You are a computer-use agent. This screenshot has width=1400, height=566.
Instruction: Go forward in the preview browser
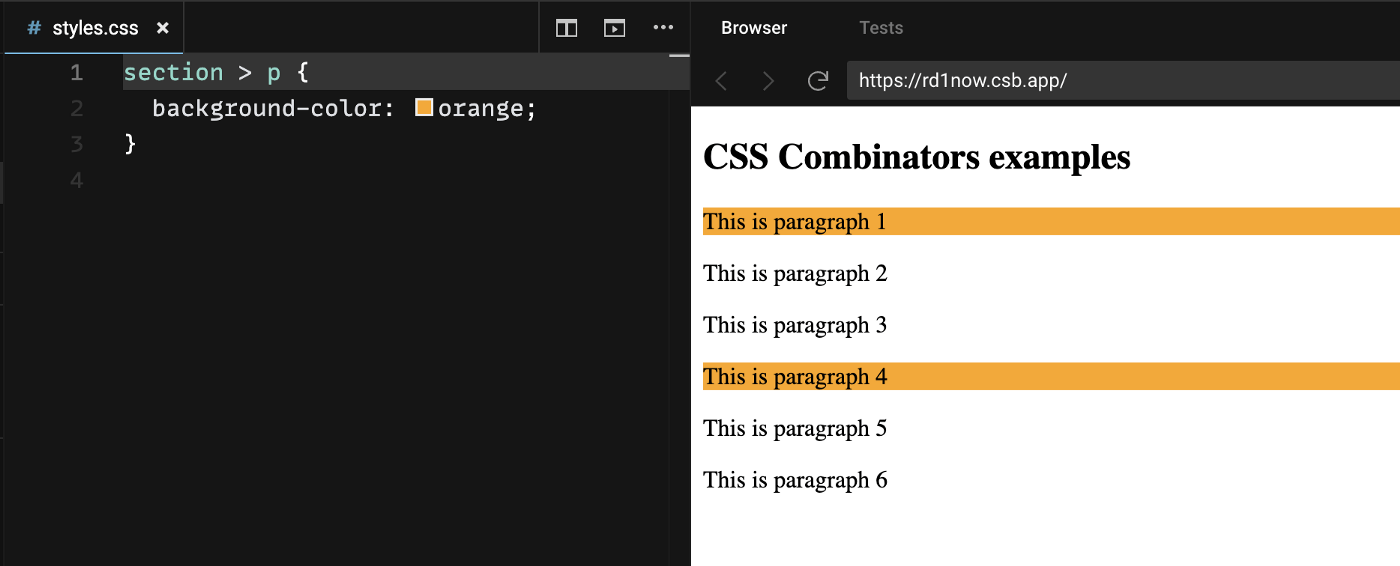tap(768, 81)
